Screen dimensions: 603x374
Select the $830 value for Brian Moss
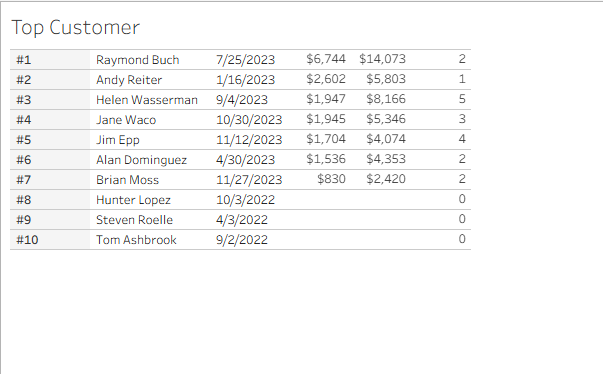point(331,179)
